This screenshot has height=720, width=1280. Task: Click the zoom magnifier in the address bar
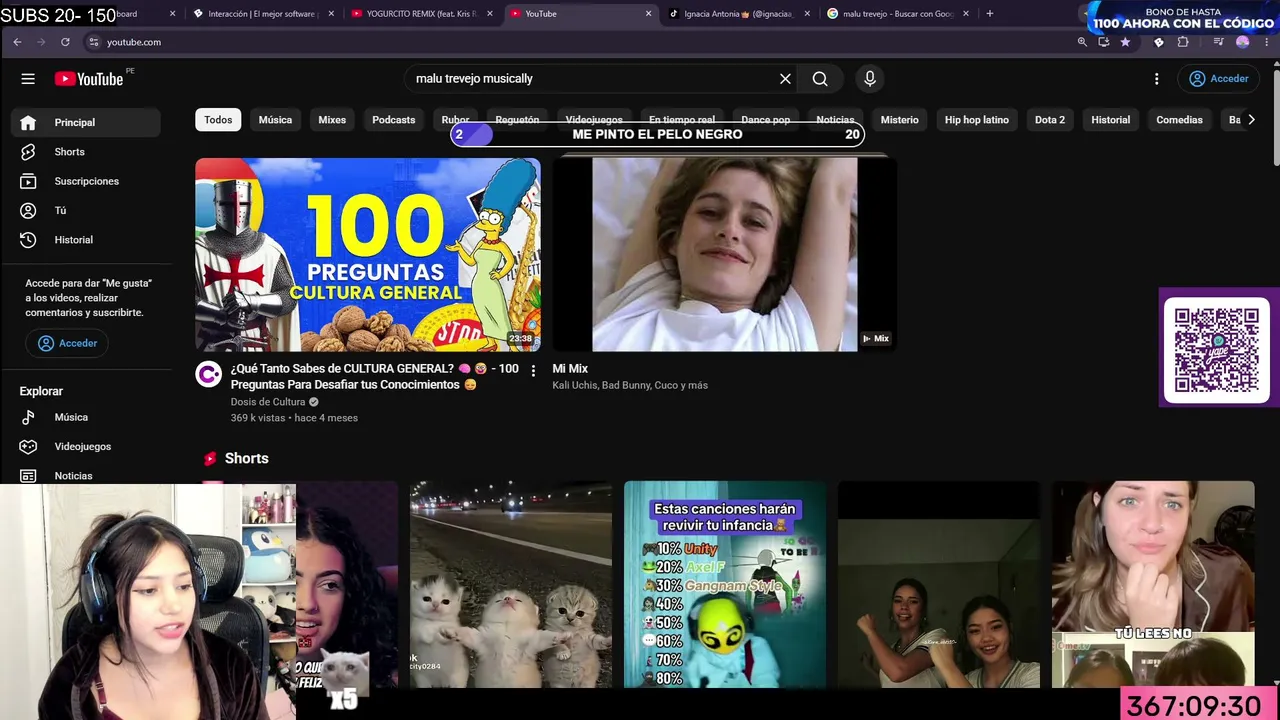tap(1082, 42)
